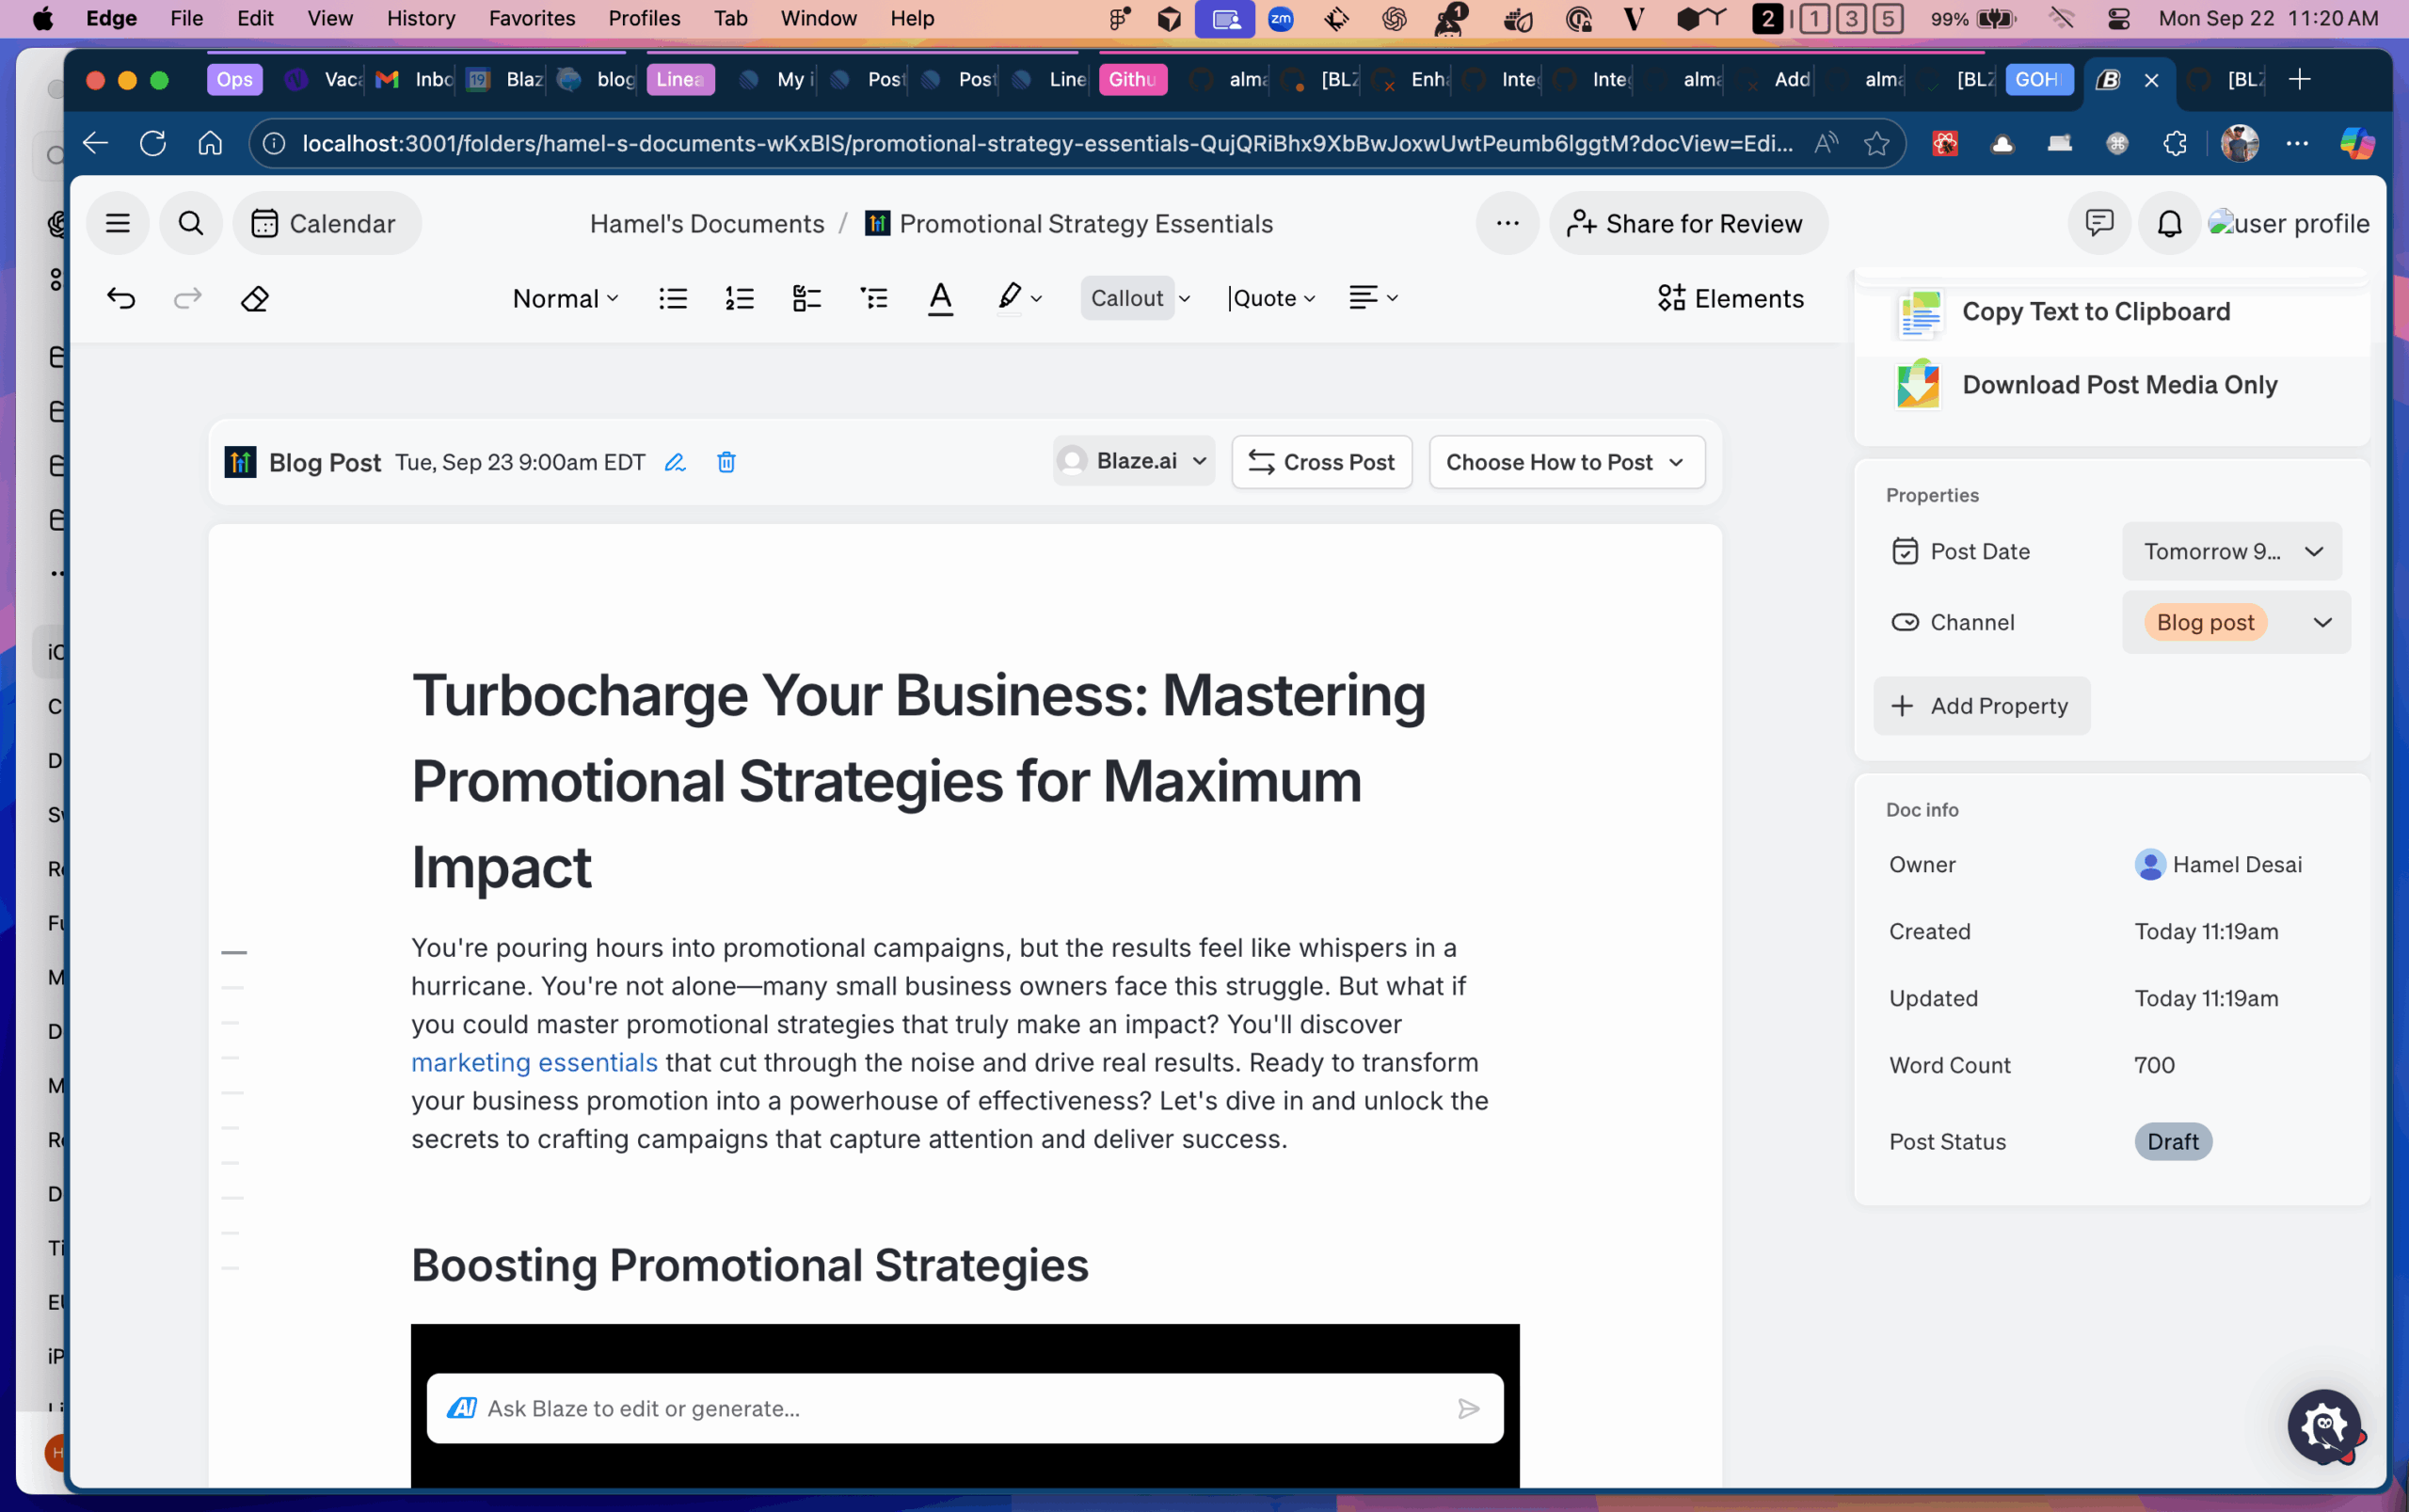The width and height of the screenshot is (2409, 1512).
Task: Select the numbered list icon
Action: (738, 298)
